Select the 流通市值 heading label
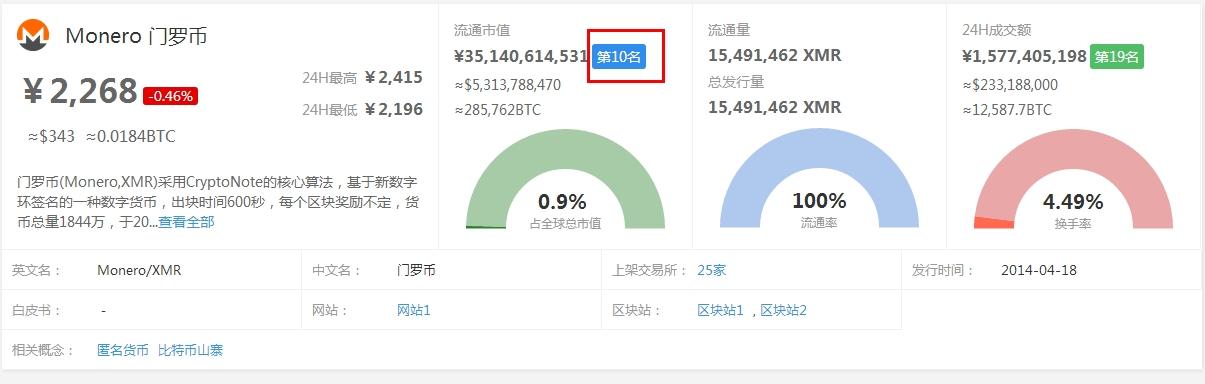 coord(482,30)
